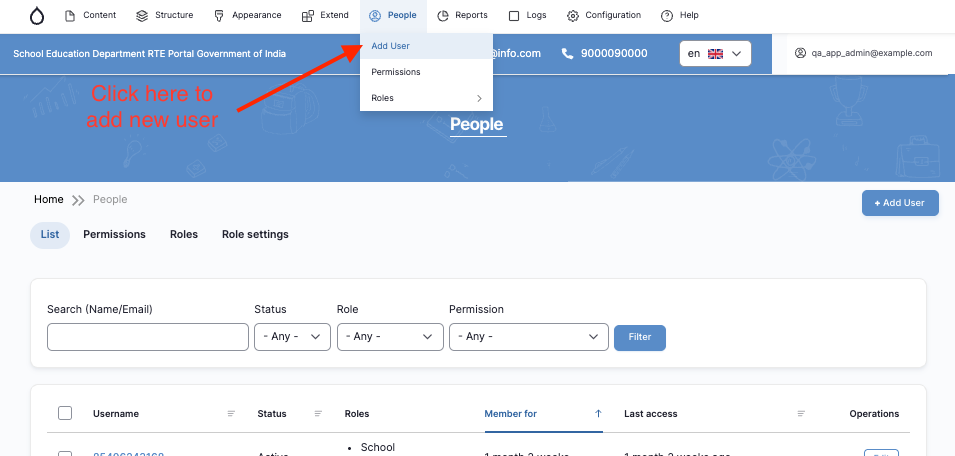Open the Reports admin menu

point(462,16)
